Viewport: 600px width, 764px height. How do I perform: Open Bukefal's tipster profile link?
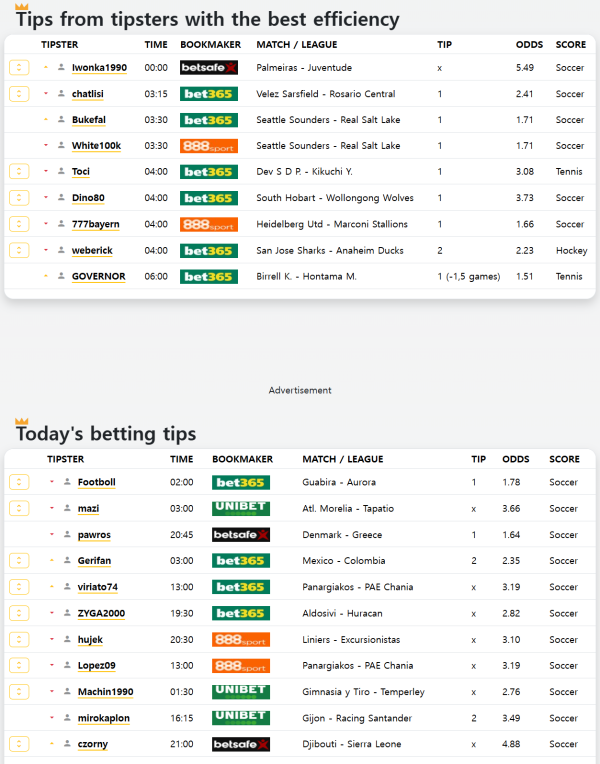(89, 120)
